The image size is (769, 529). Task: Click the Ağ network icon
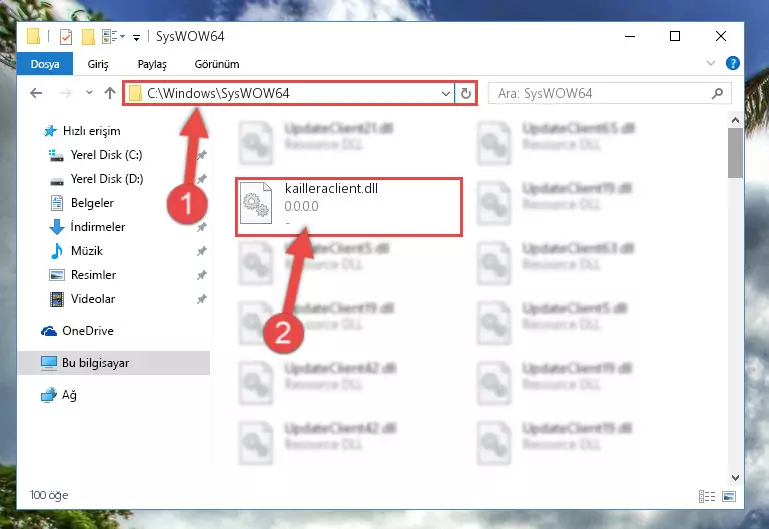pyautogui.click(x=49, y=395)
